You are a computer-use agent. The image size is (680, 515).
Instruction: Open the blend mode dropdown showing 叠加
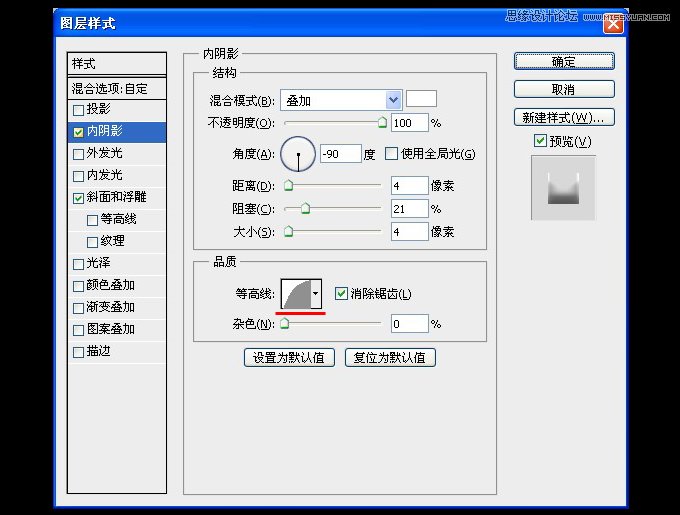[341, 100]
